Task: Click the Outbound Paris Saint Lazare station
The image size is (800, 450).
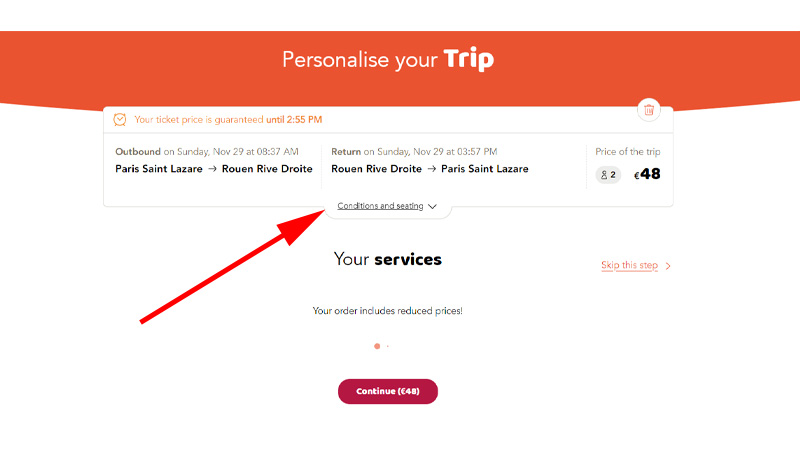Action: click(x=159, y=169)
